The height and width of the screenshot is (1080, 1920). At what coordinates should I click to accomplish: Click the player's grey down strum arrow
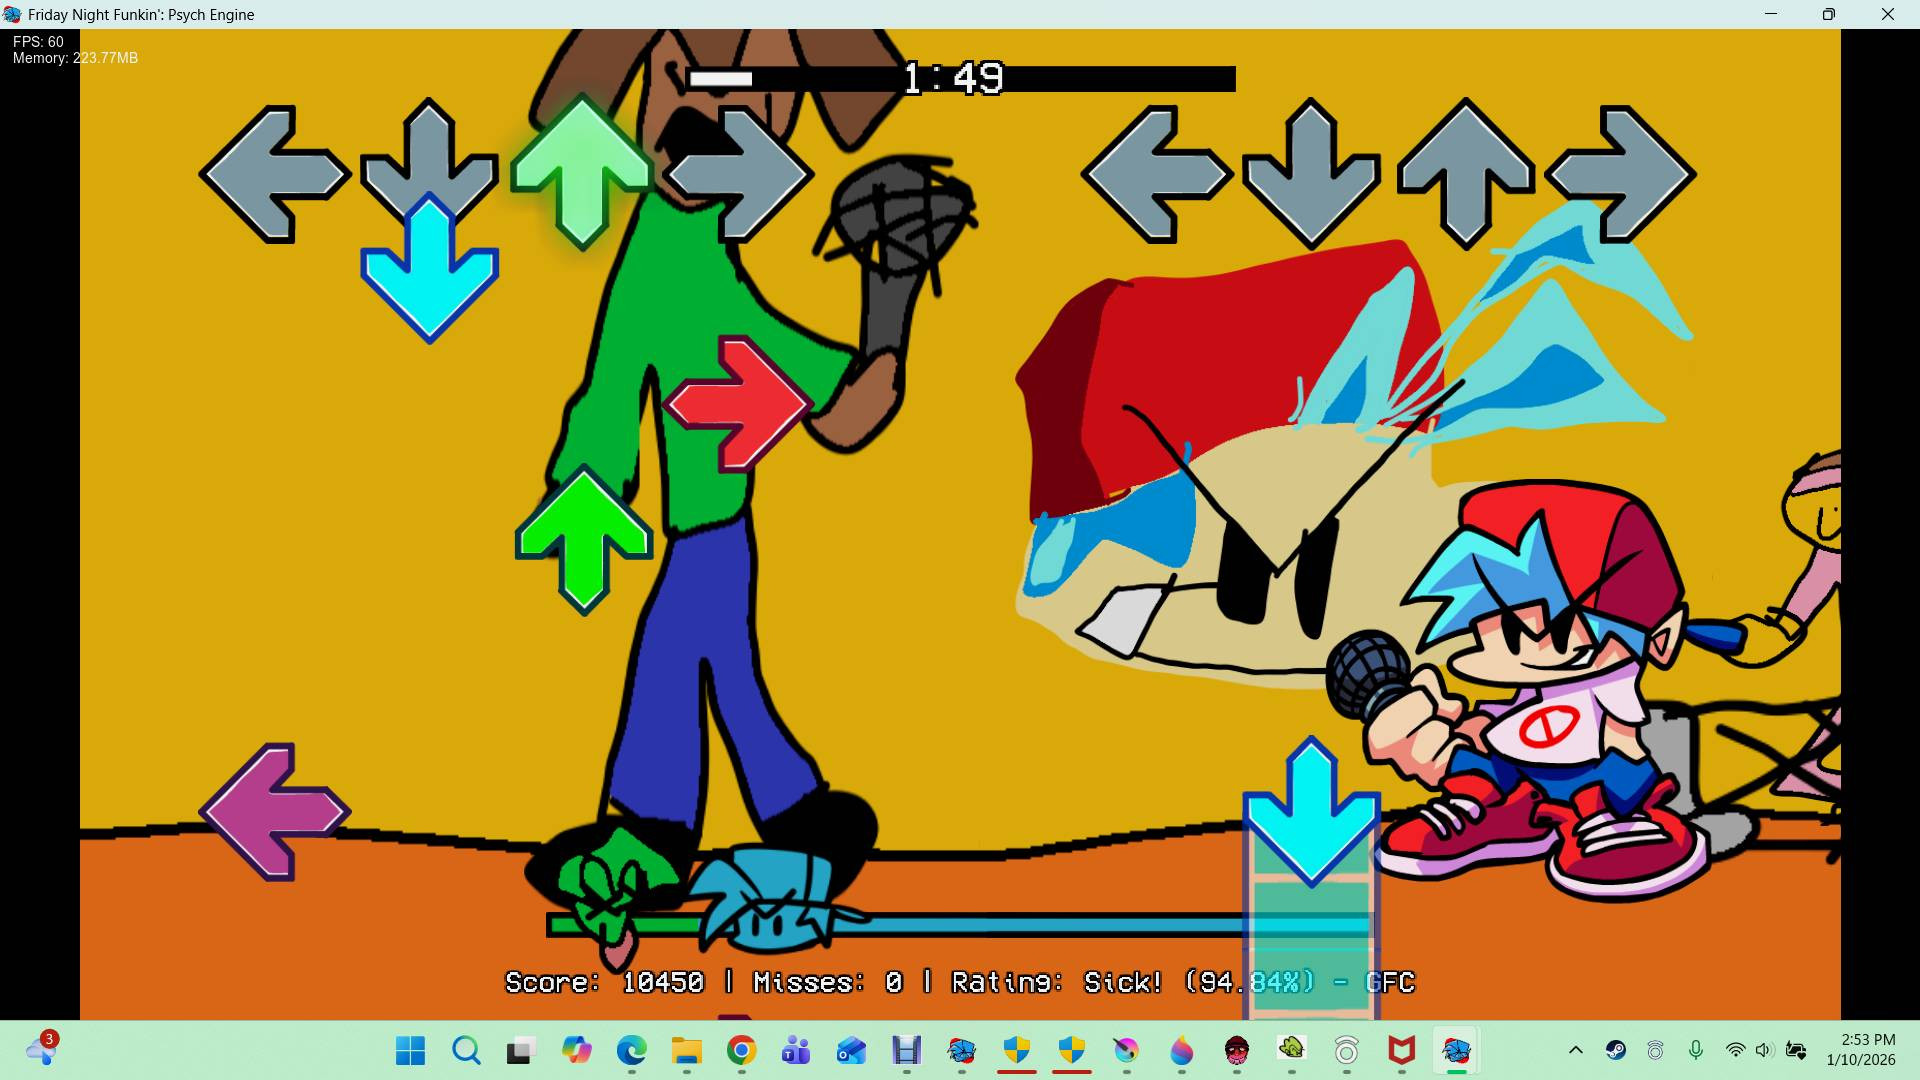click(1311, 174)
